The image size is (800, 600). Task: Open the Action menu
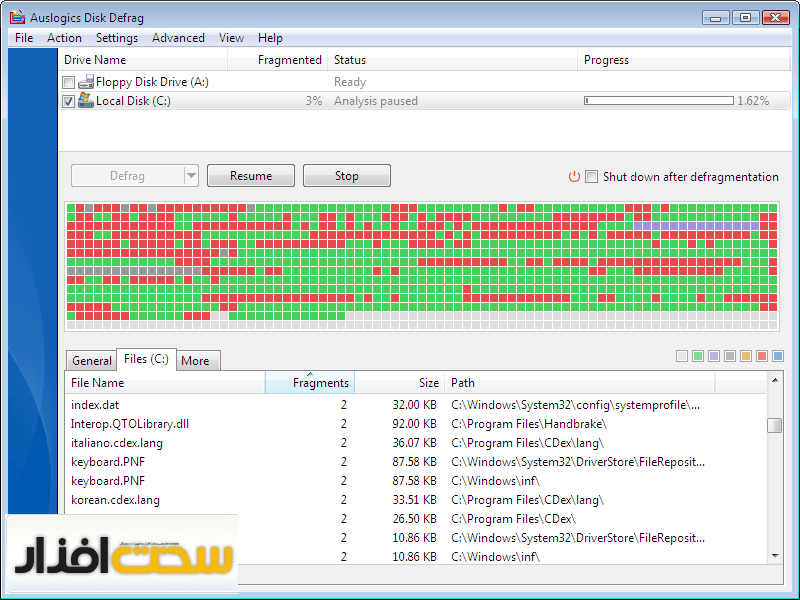pos(64,38)
